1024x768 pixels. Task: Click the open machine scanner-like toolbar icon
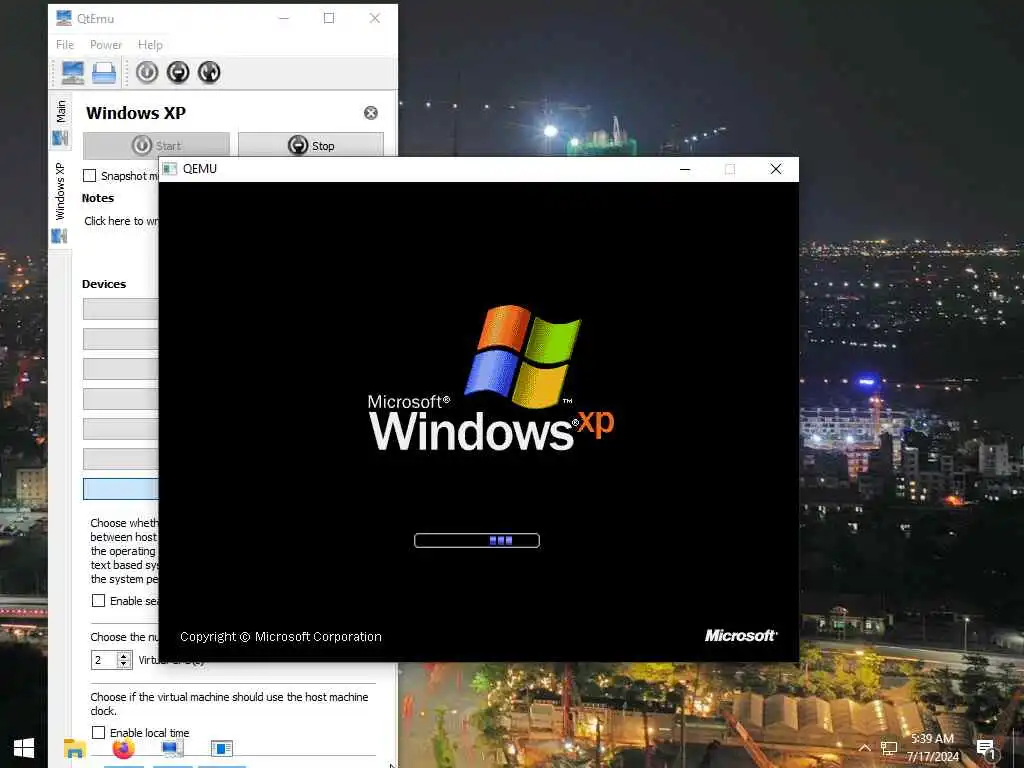[104, 72]
